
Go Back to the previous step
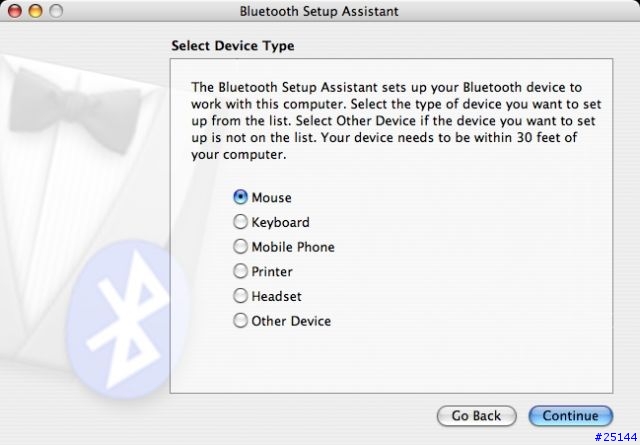476,416
